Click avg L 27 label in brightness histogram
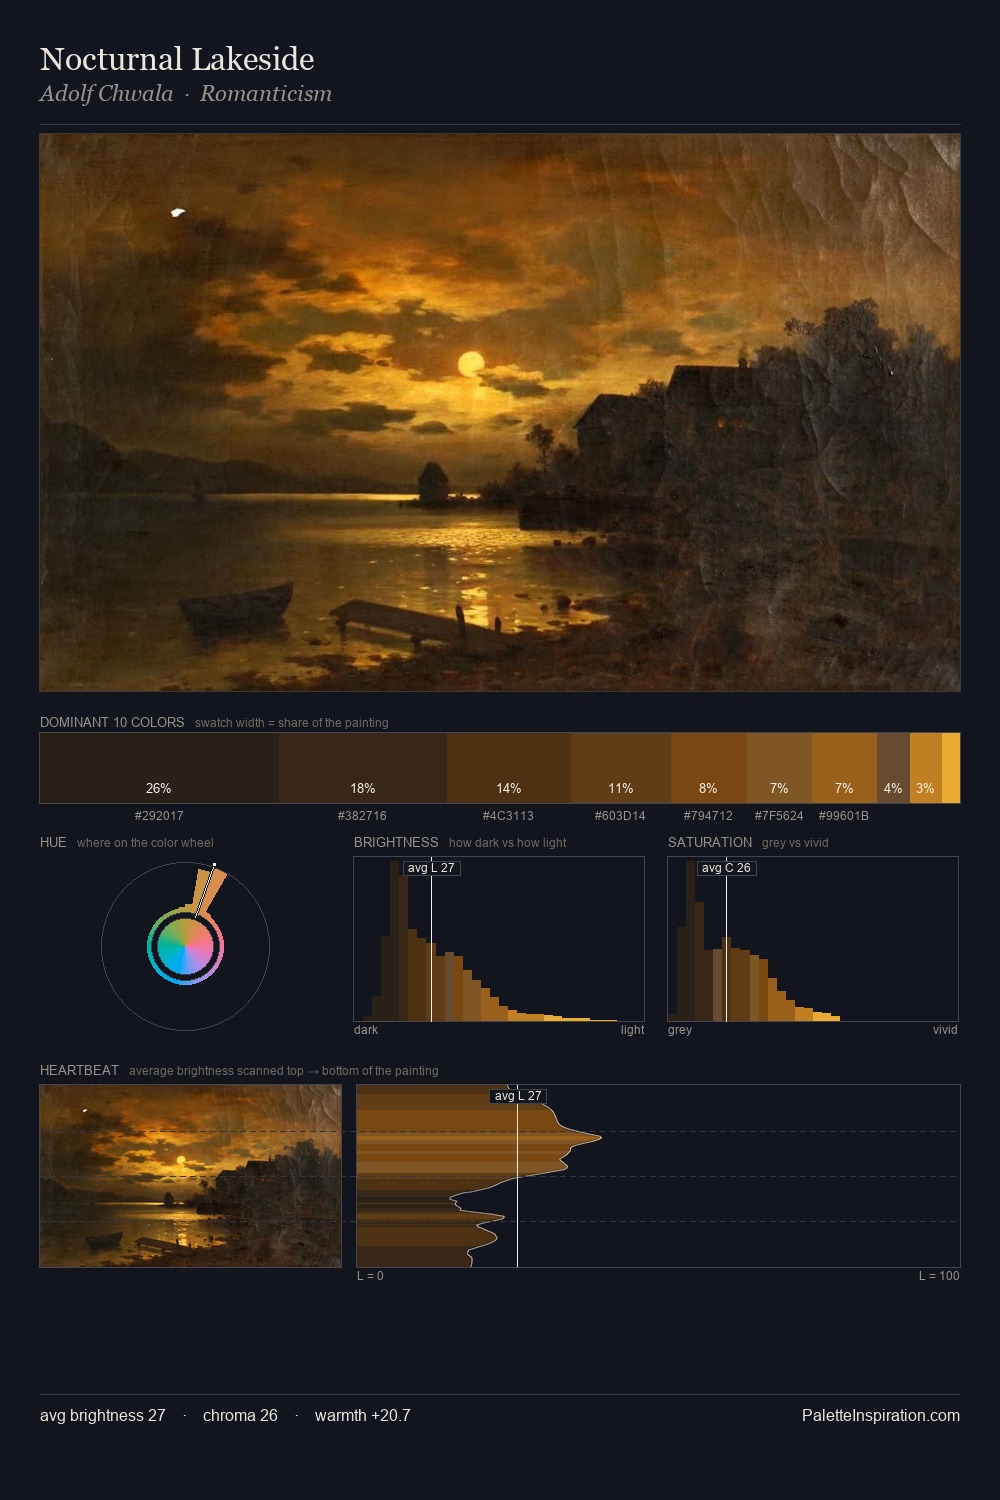The width and height of the screenshot is (1000, 1500). tap(431, 868)
